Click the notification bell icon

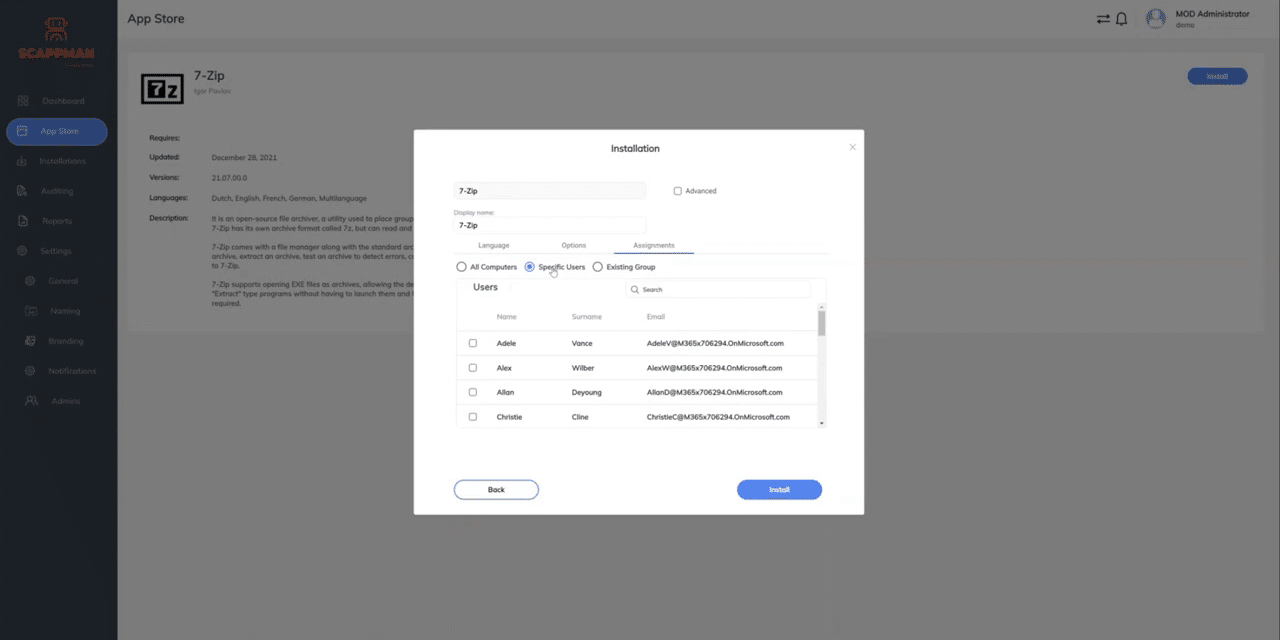(x=1121, y=19)
